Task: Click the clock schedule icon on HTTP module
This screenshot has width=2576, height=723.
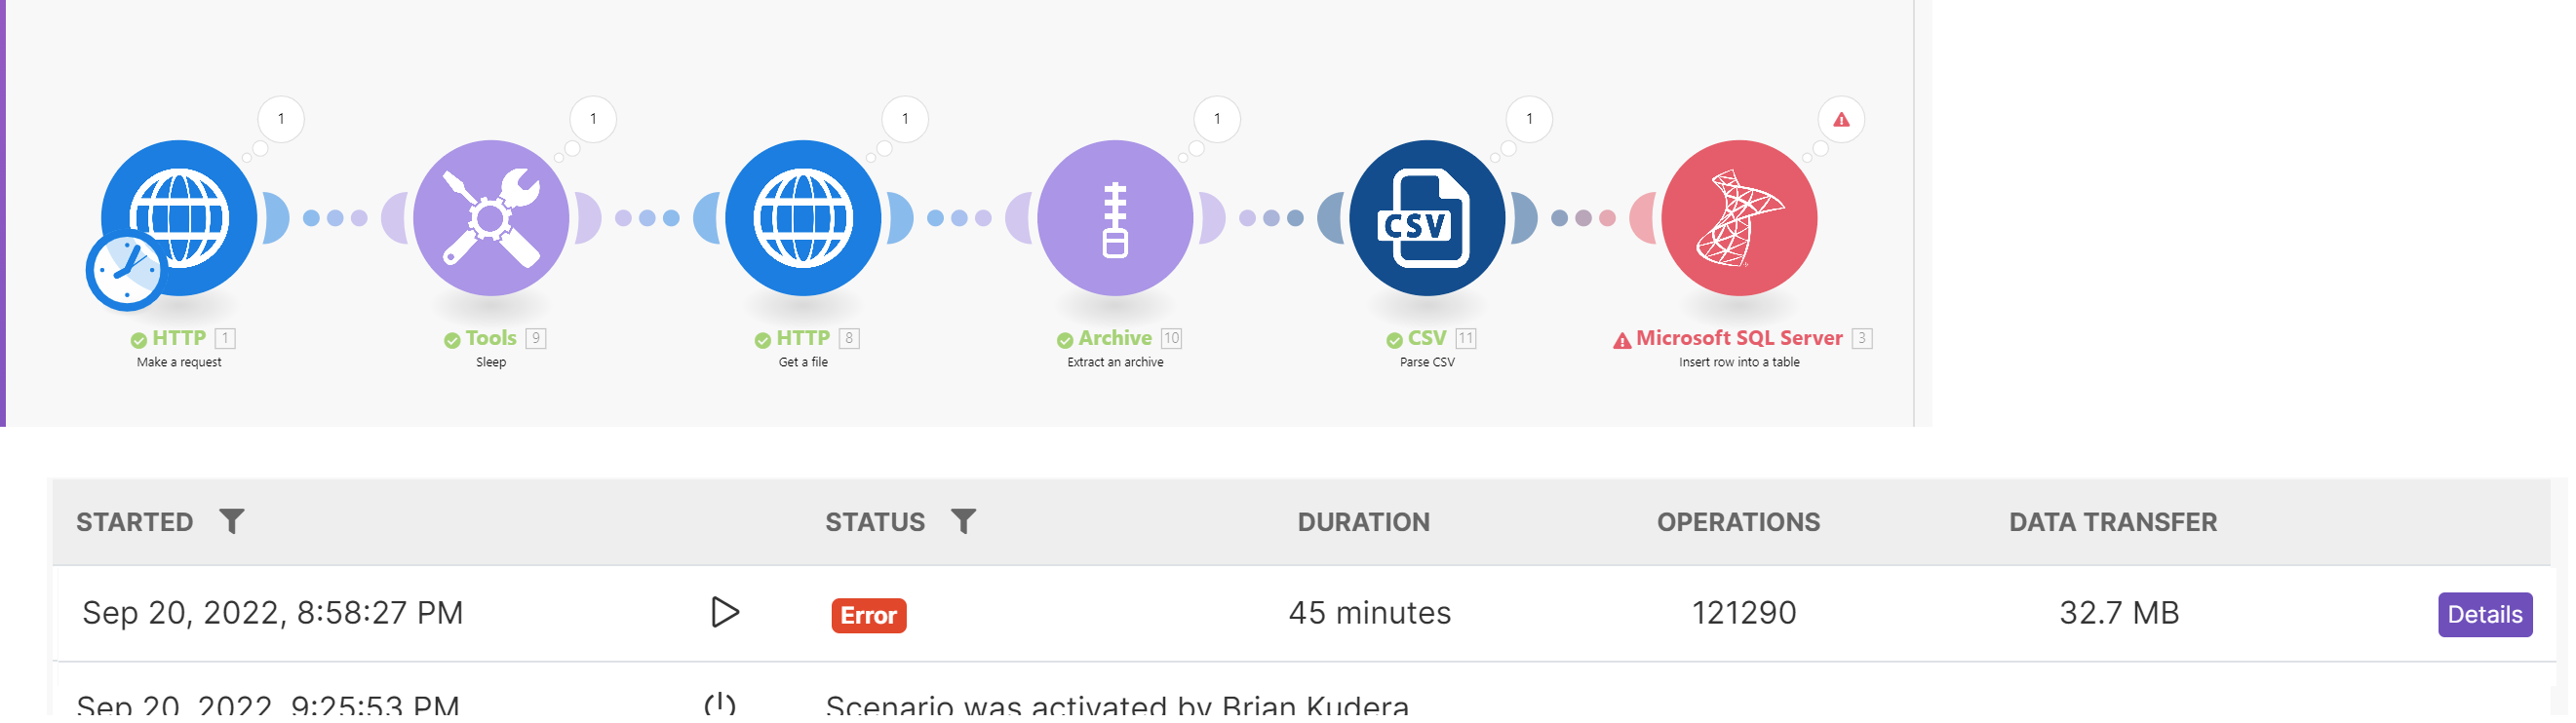Action: tap(126, 271)
